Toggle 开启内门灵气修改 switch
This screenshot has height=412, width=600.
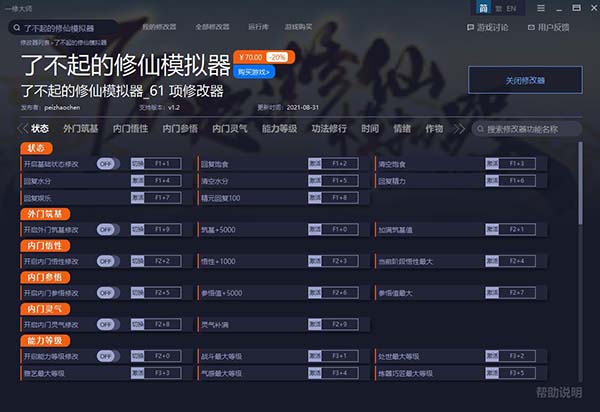point(108,325)
